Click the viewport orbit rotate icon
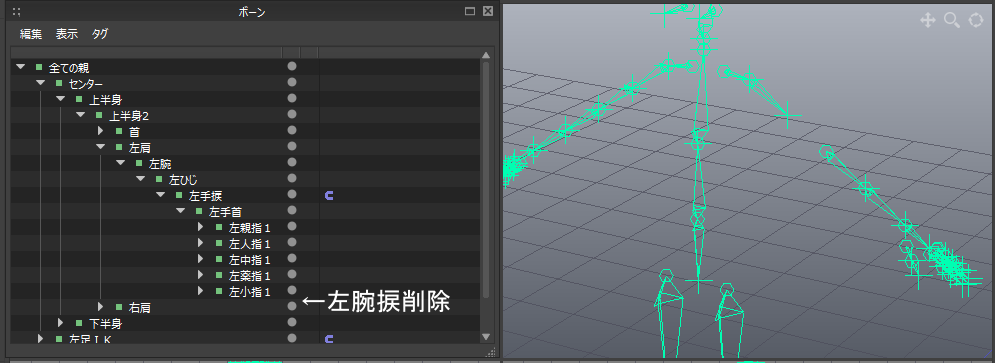The width and height of the screenshot is (995, 363). pyautogui.click(x=976, y=20)
